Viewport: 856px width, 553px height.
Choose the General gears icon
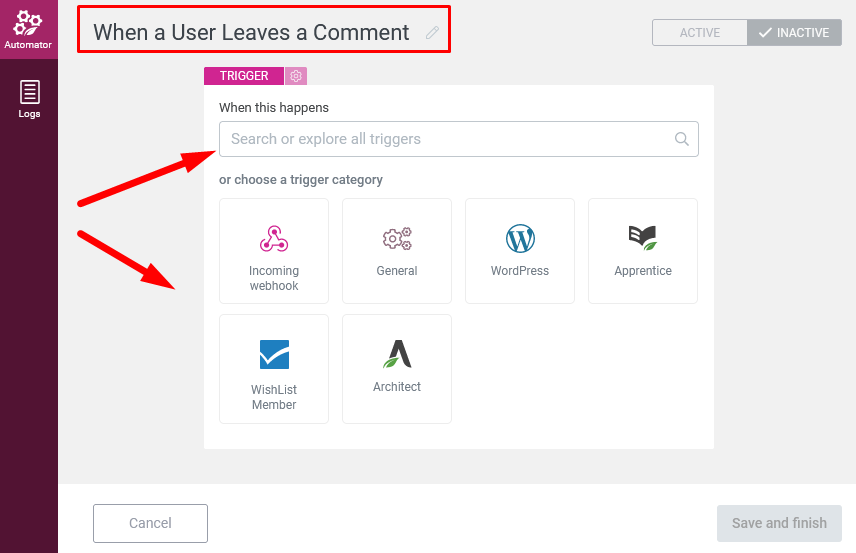click(397, 239)
